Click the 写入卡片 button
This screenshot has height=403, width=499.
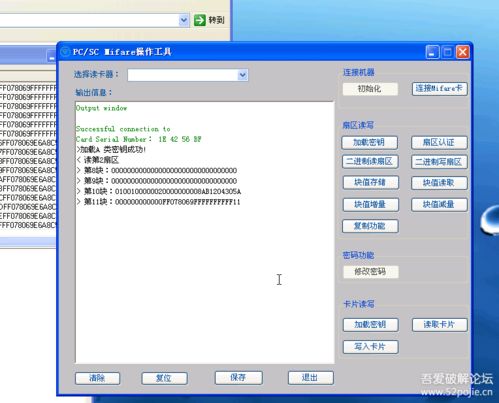click(x=370, y=347)
